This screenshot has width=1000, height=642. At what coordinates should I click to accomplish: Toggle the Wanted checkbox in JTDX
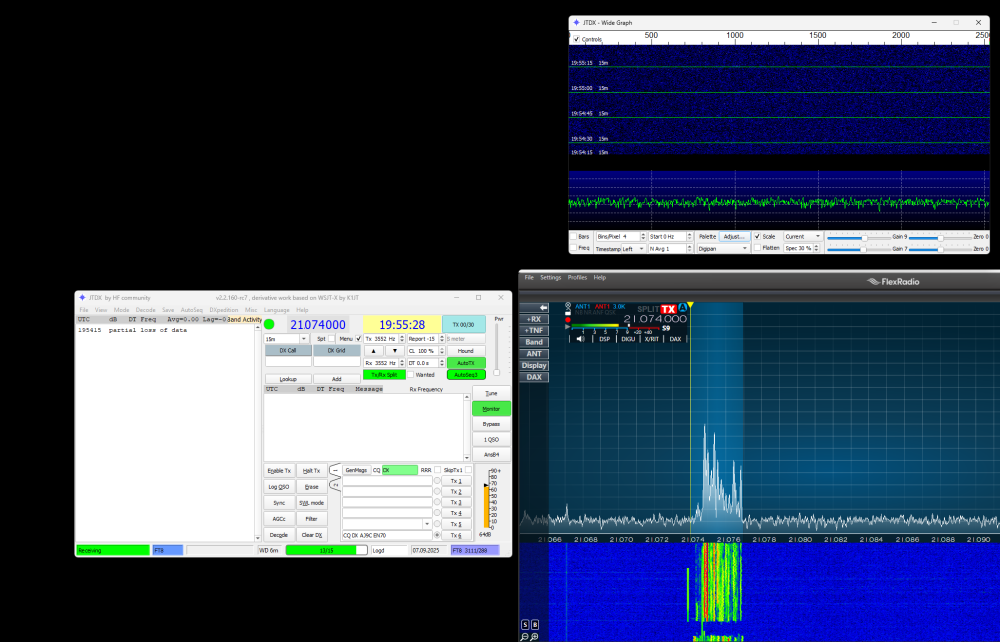click(411, 374)
